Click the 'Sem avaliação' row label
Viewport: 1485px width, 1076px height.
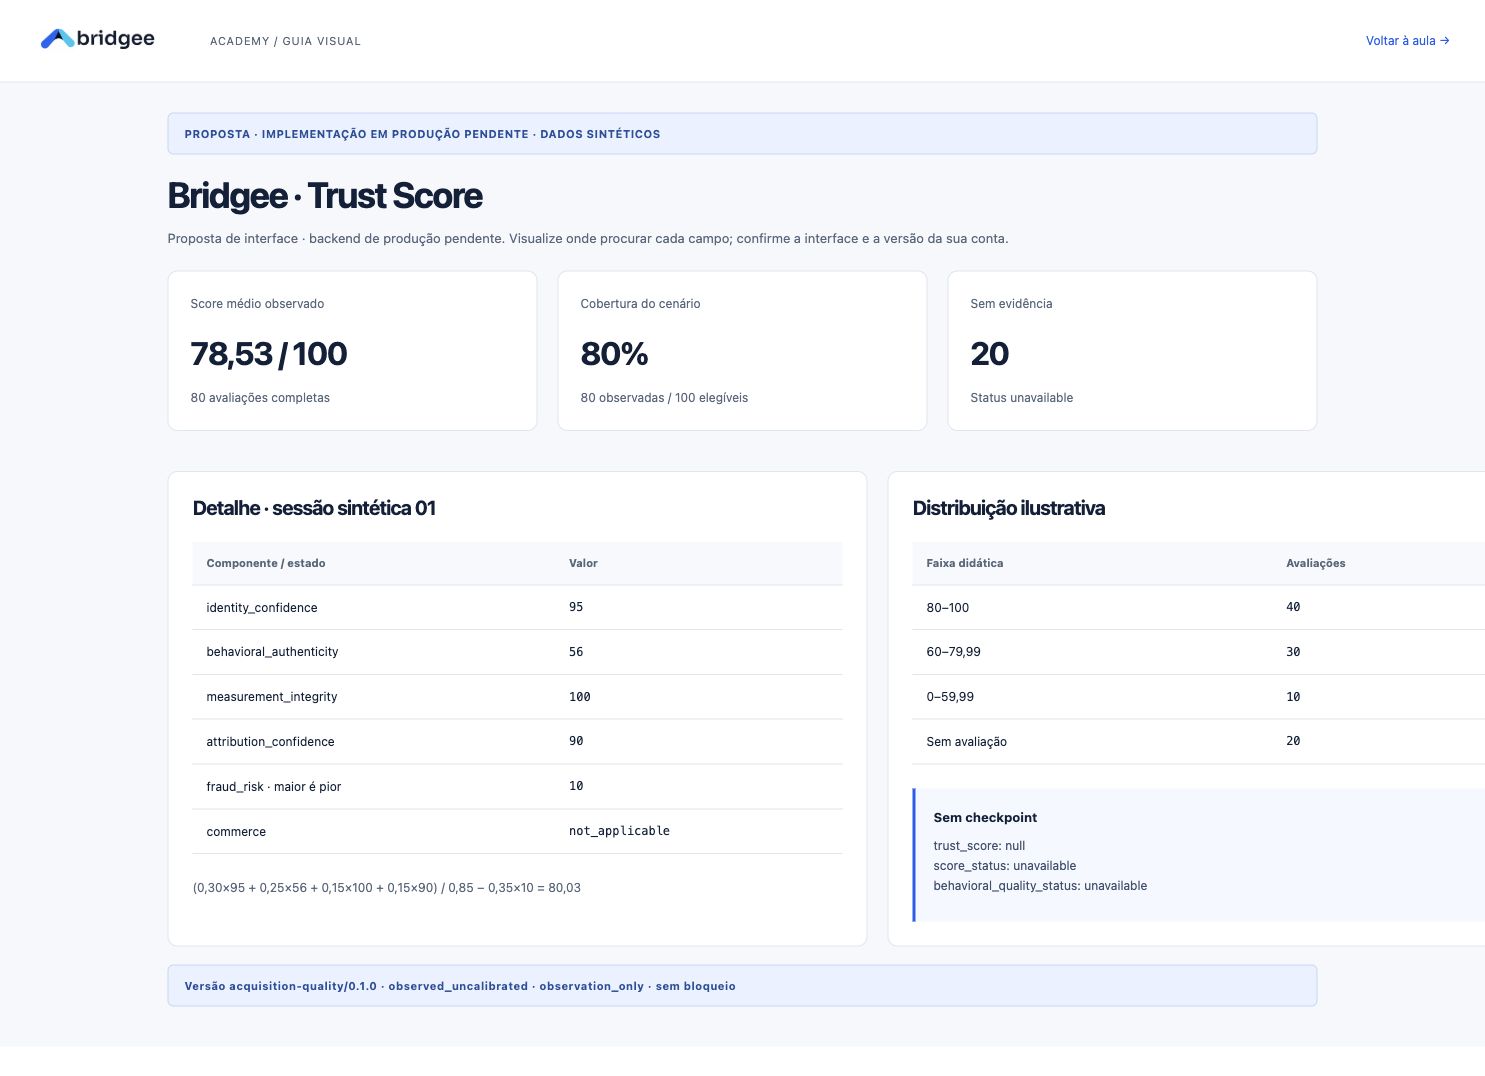coord(967,742)
